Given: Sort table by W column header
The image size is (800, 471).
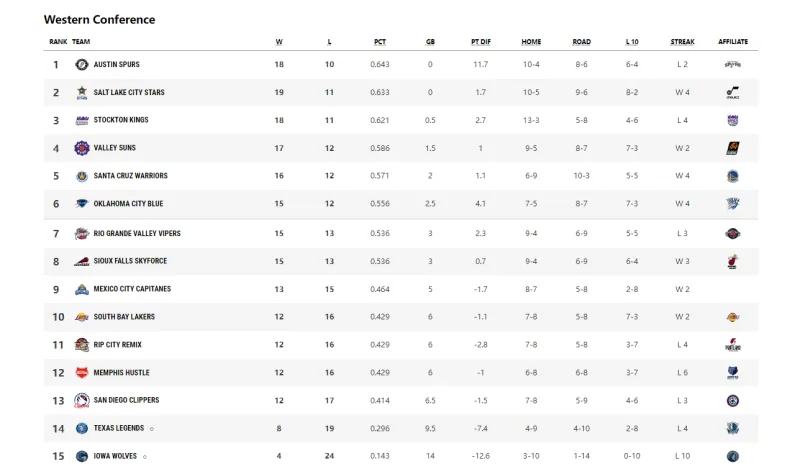Looking at the screenshot, I should coord(279,42).
